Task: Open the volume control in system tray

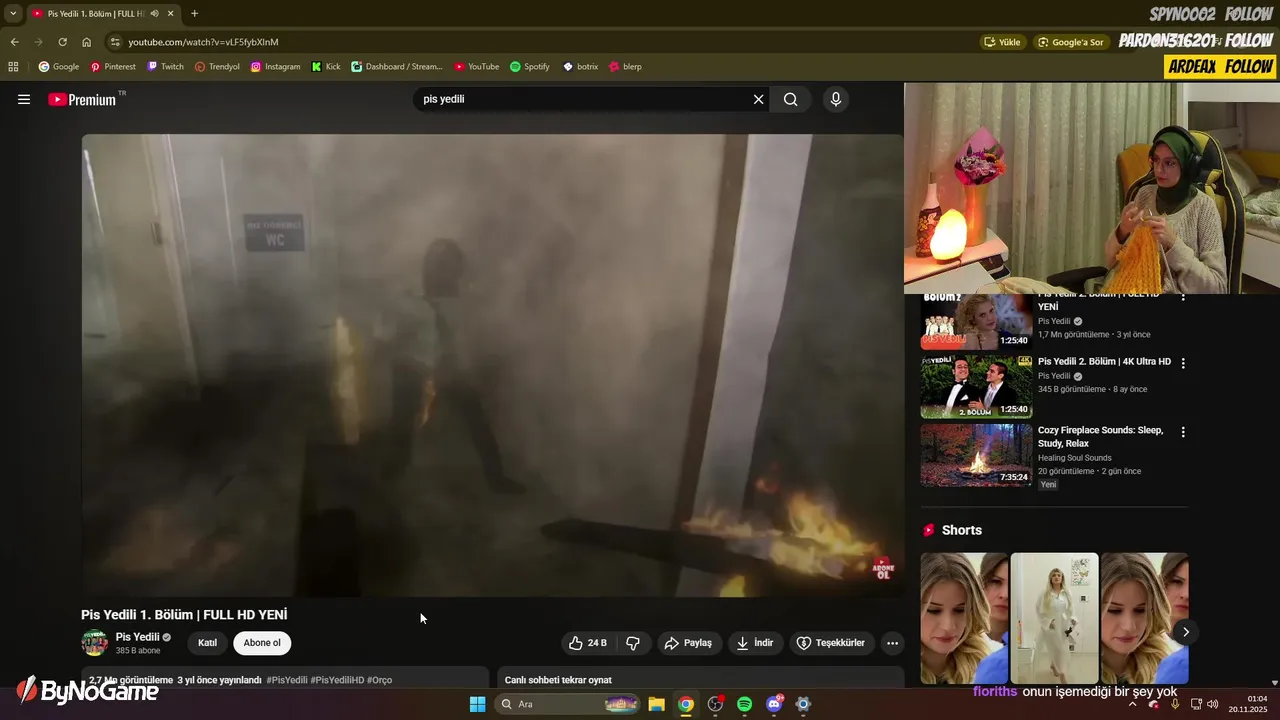Action: tap(1213, 704)
